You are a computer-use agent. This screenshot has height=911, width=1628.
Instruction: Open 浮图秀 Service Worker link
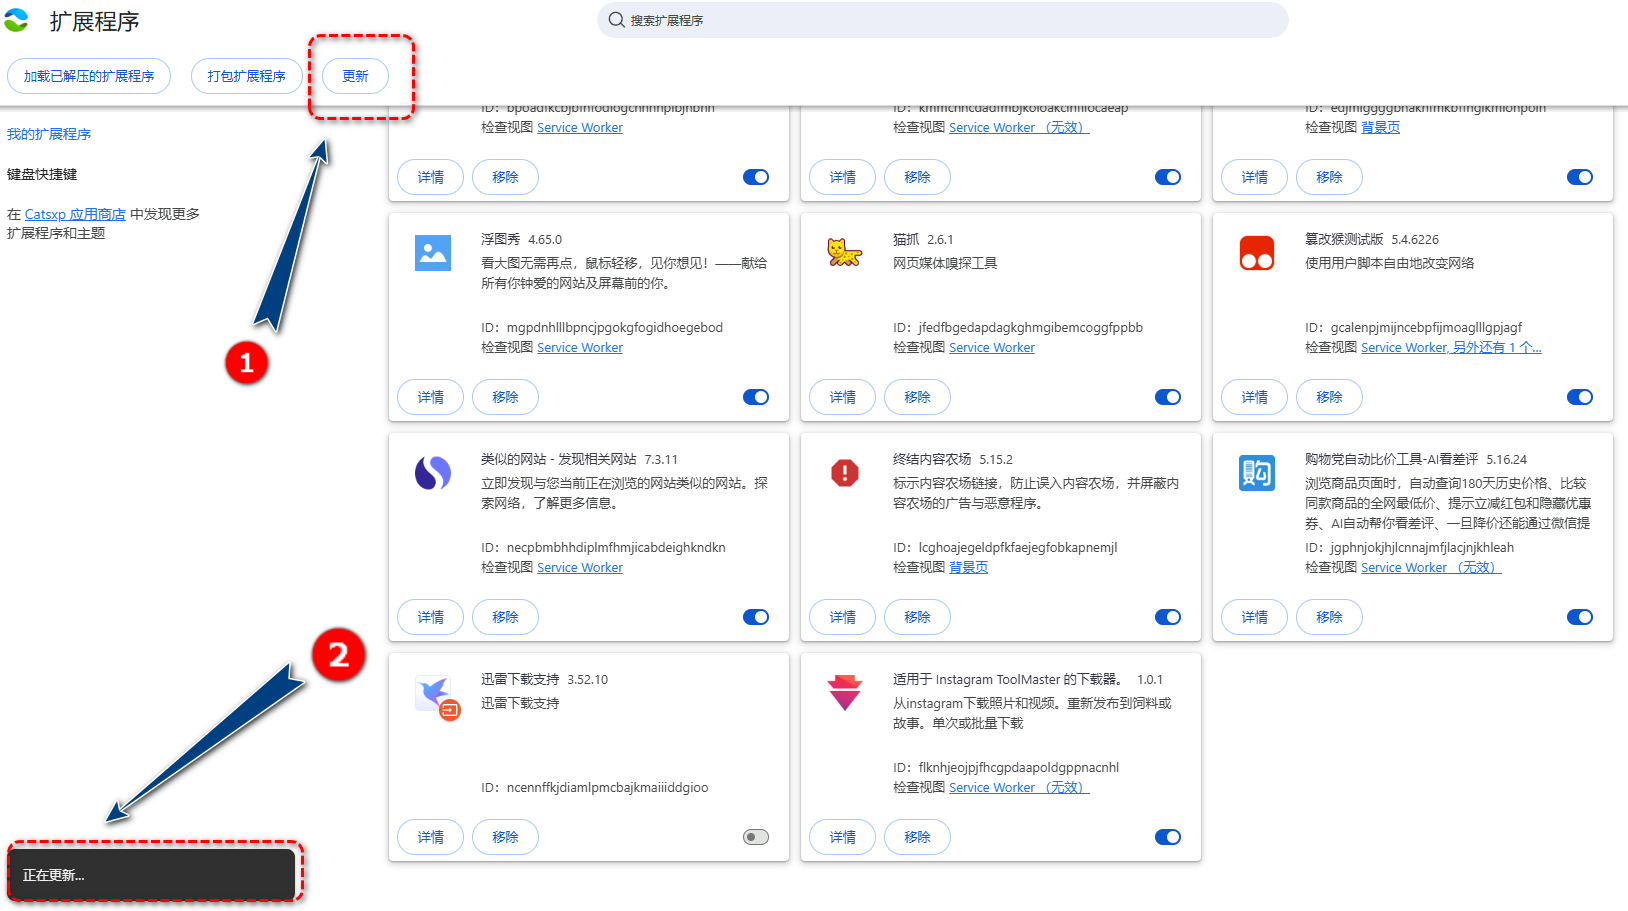pos(580,347)
